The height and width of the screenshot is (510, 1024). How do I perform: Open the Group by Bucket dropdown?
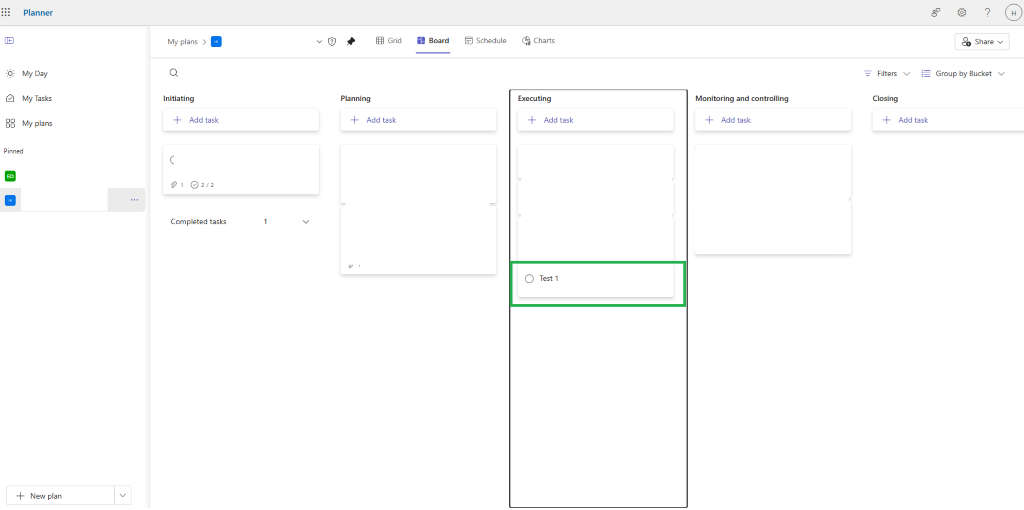point(963,74)
